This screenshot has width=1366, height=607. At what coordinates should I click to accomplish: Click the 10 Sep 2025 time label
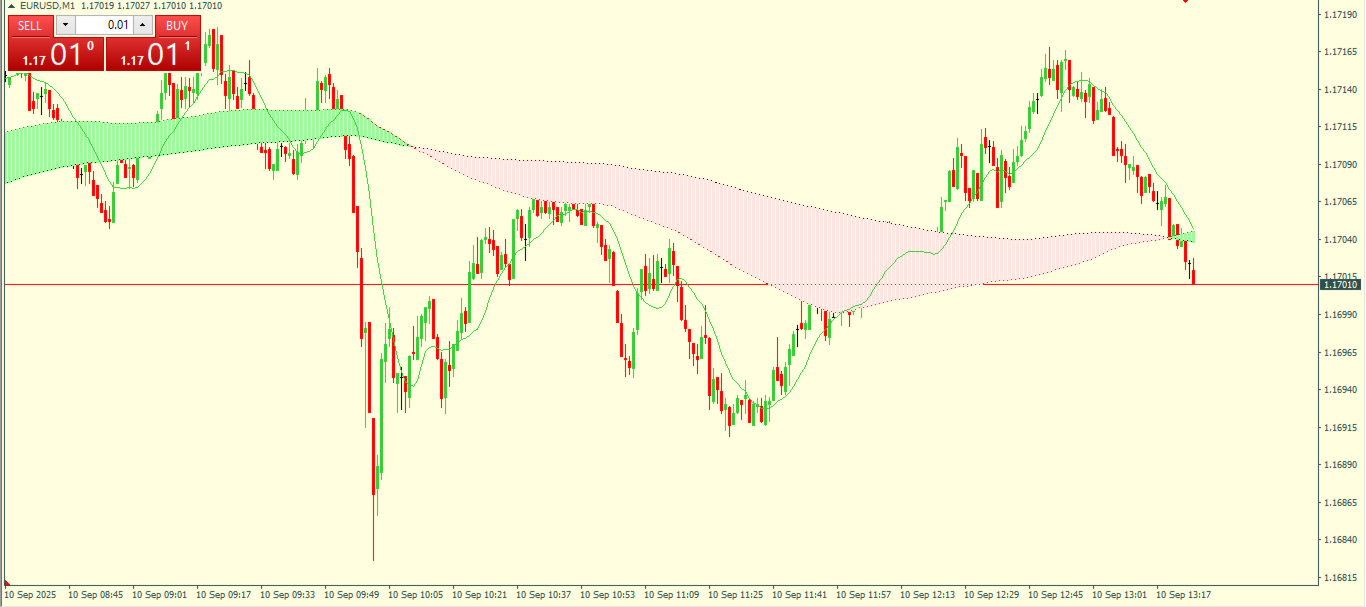[31, 595]
